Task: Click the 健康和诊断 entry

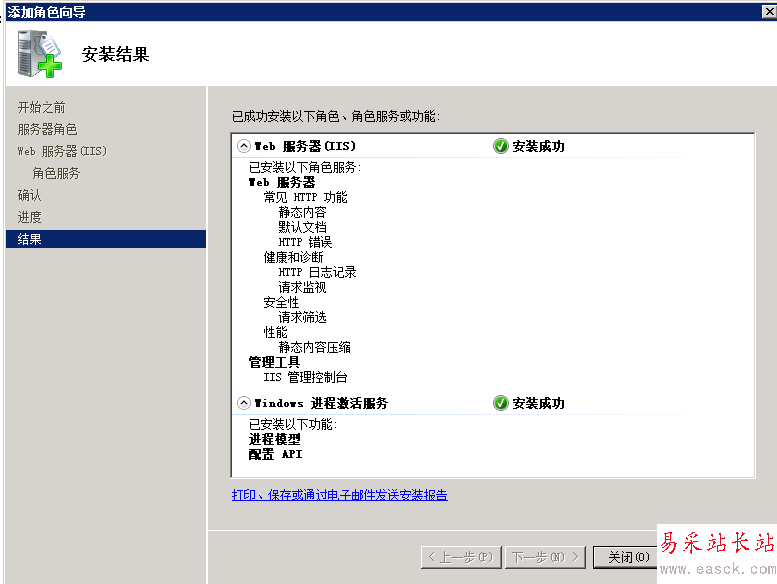Action: (x=293, y=257)
